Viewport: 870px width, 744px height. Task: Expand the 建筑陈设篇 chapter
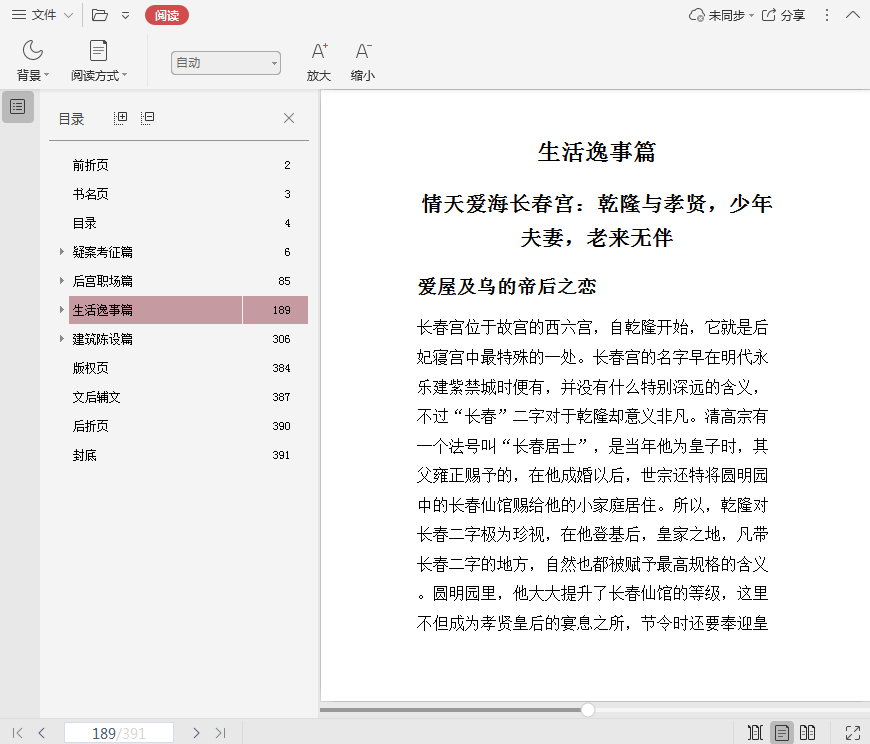[x=61, y=339]
